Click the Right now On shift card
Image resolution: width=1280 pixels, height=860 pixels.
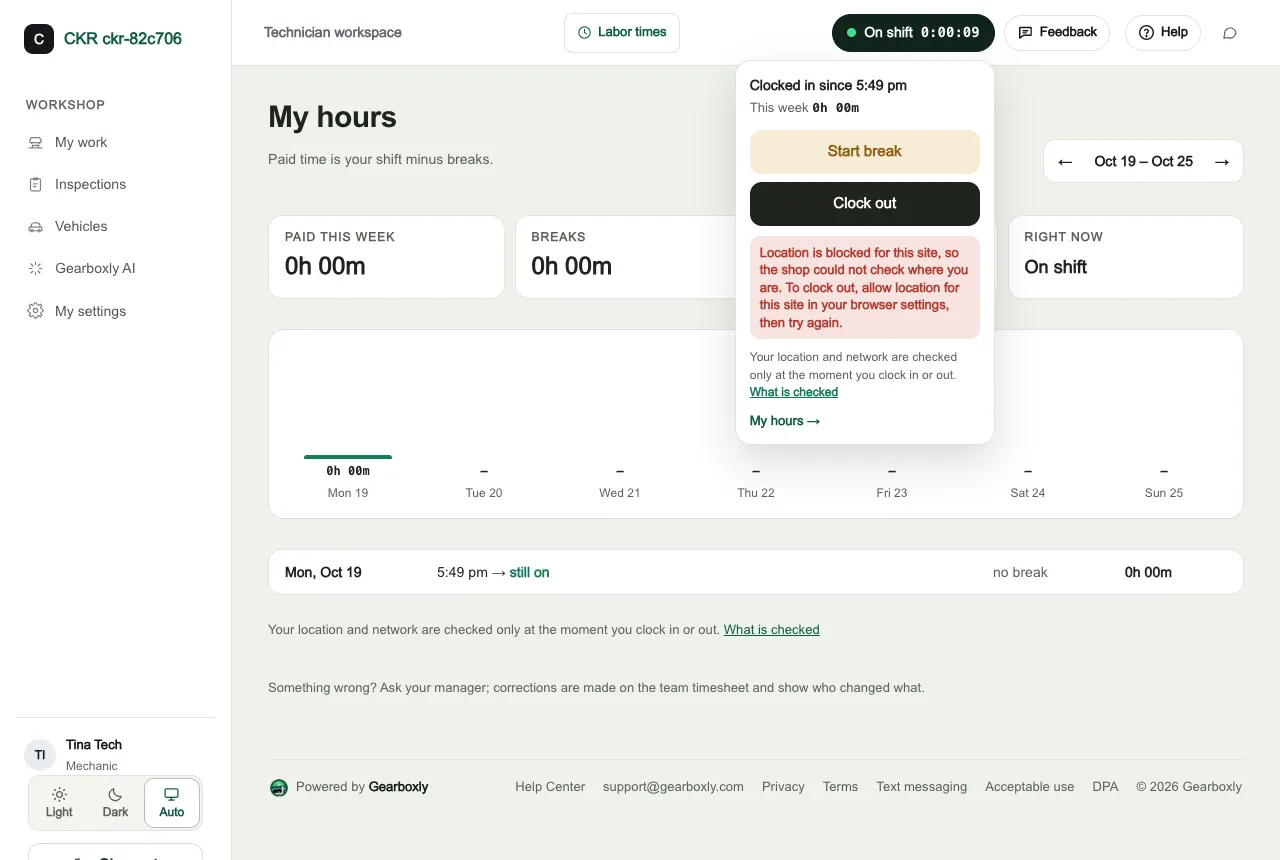[x=1126, y=257]
